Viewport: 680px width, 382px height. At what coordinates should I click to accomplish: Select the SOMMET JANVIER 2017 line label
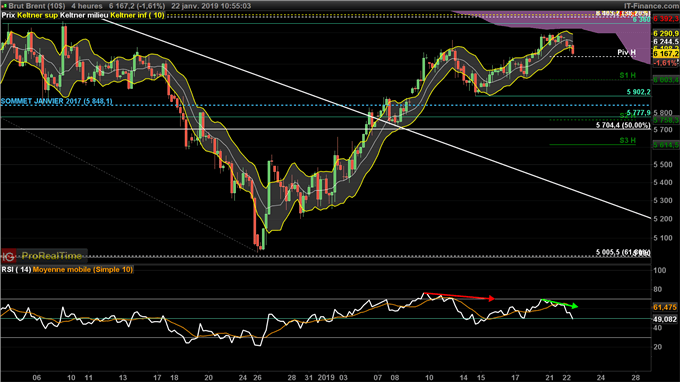56,101
